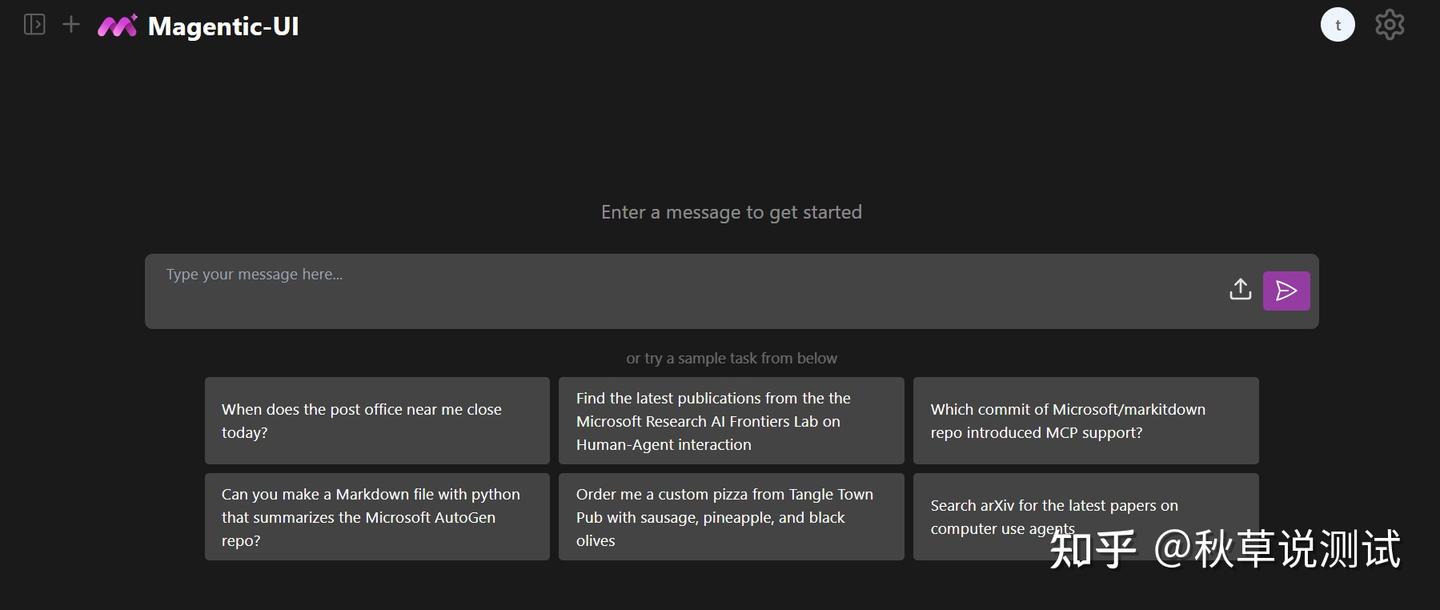This screenshot has height=610, width=1440.
Task: Select the AI Frontiers Lab publications task
Action: click(731, 420)
